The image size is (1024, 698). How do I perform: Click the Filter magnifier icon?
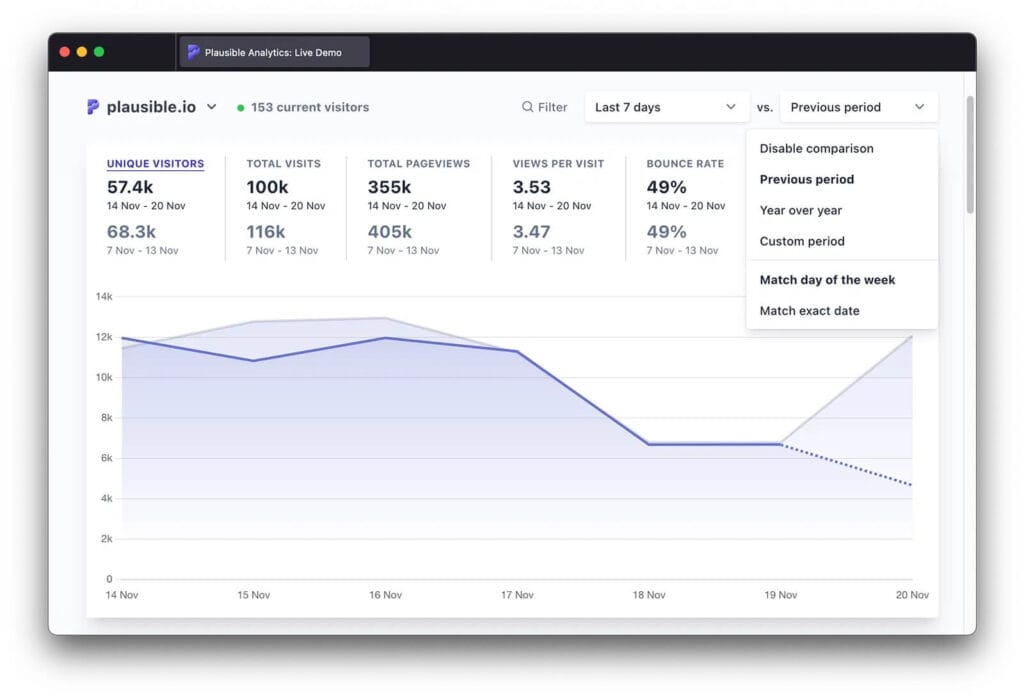pos(527,107)
